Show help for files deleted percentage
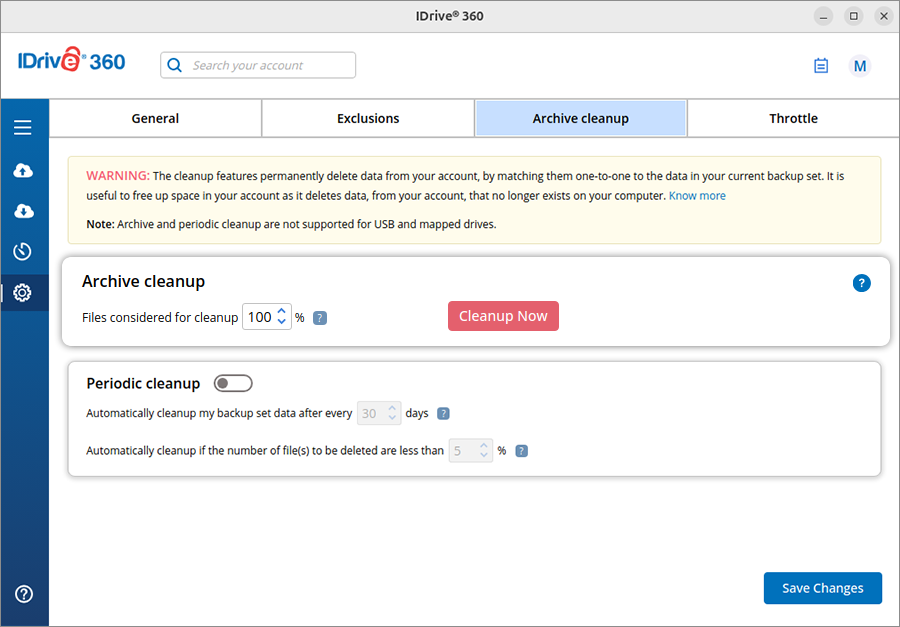This screenshot has height=627, width=900. [521, 451]
